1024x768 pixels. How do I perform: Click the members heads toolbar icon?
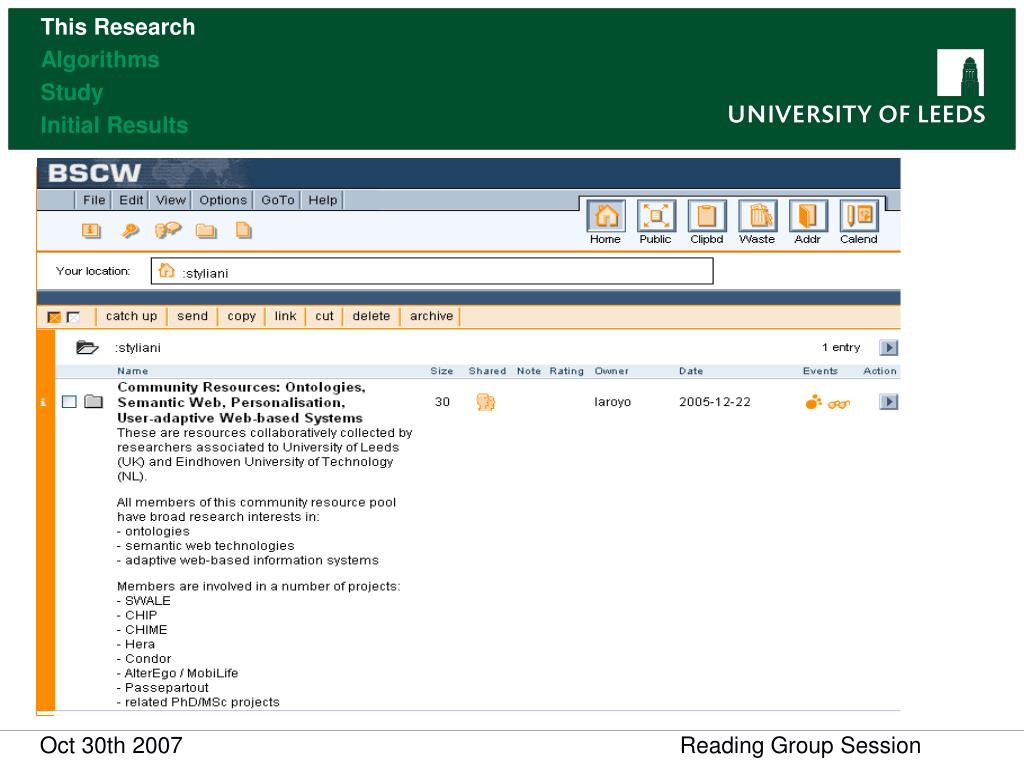[x=168, y=231]
